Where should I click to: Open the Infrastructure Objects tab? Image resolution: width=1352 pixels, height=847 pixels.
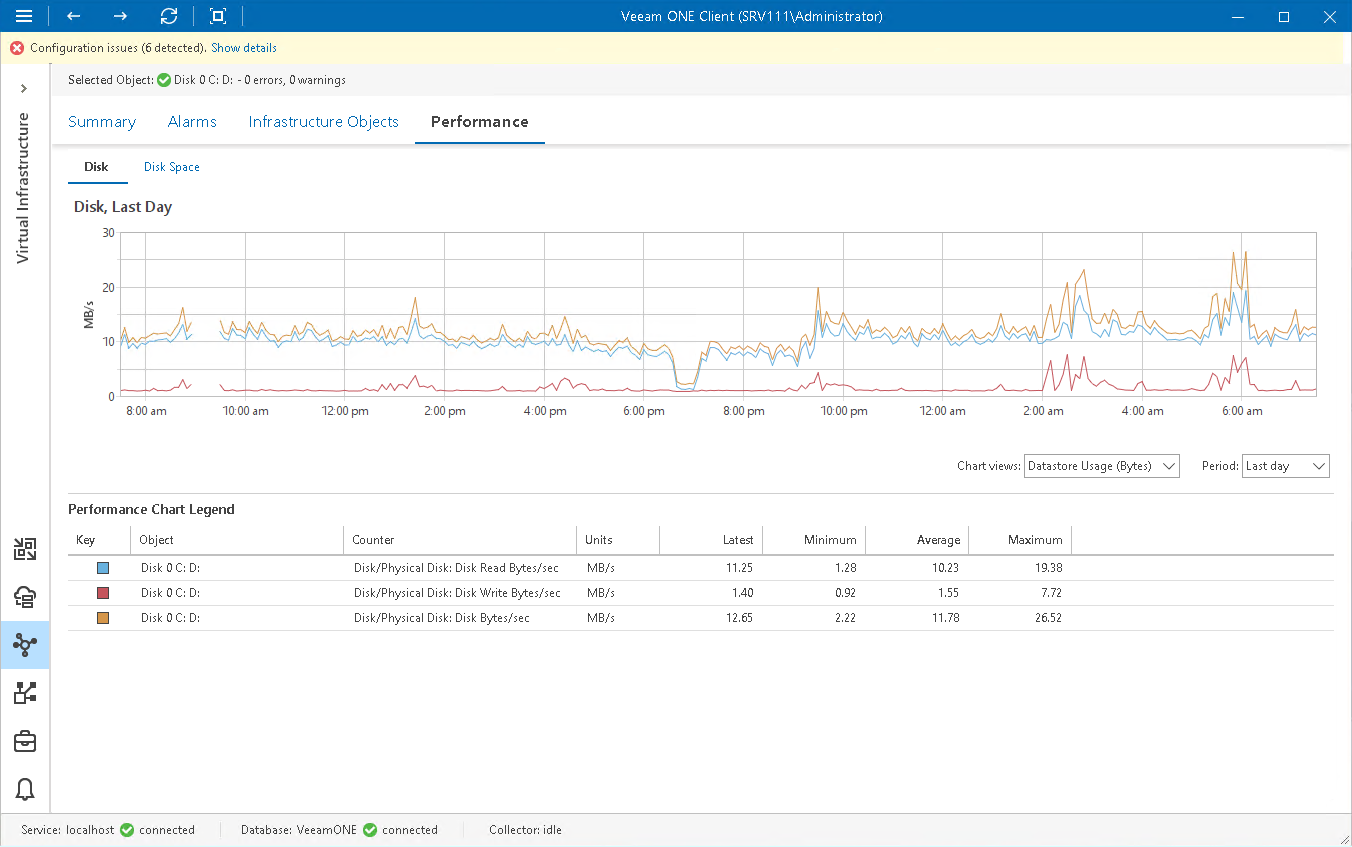pos(323,122)
